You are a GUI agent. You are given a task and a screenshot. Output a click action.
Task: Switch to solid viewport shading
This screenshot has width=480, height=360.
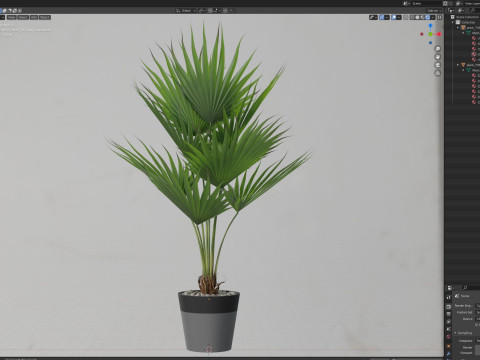click(417, 17)
